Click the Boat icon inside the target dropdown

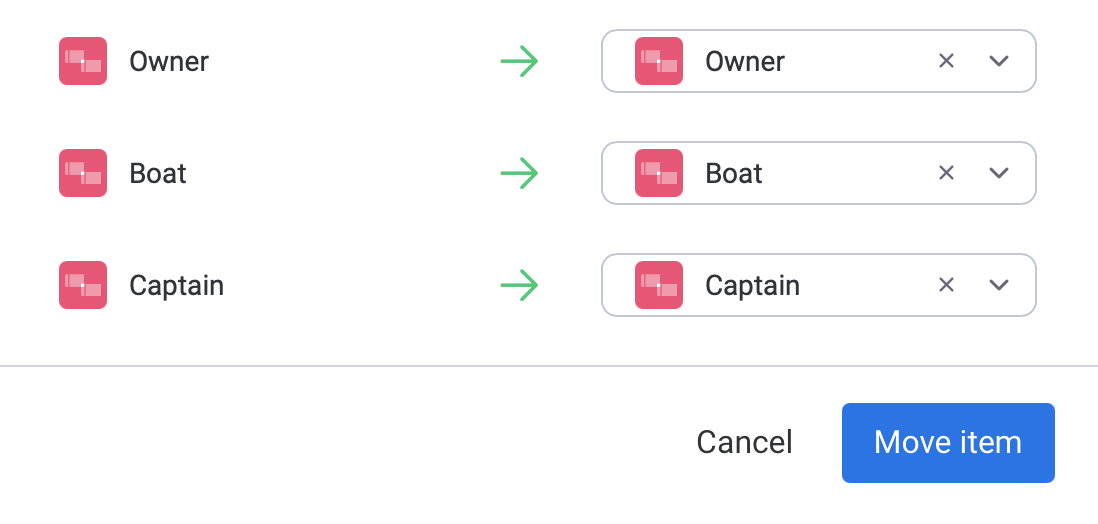pyautogui.click(x=659, y=173)
